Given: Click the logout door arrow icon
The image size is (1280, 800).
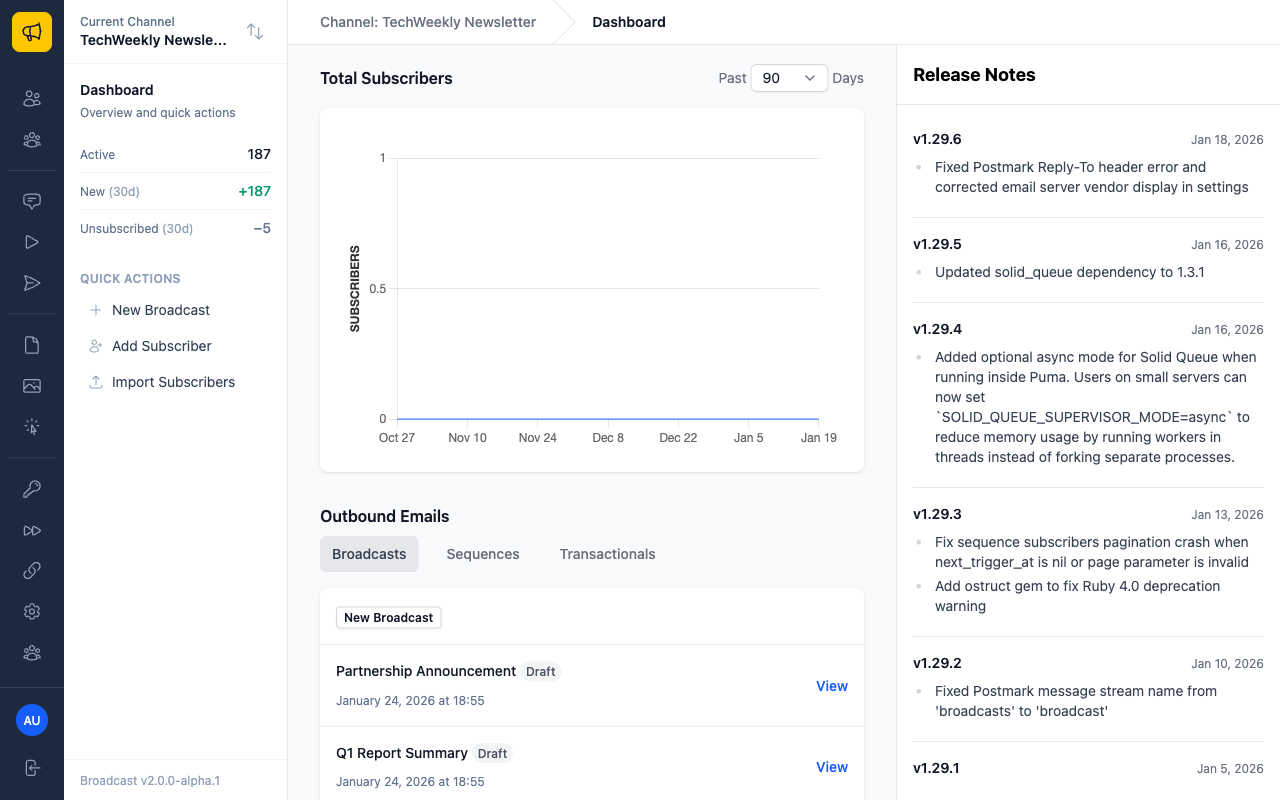Looking at the screenshot, I should [x=32, y=768].
